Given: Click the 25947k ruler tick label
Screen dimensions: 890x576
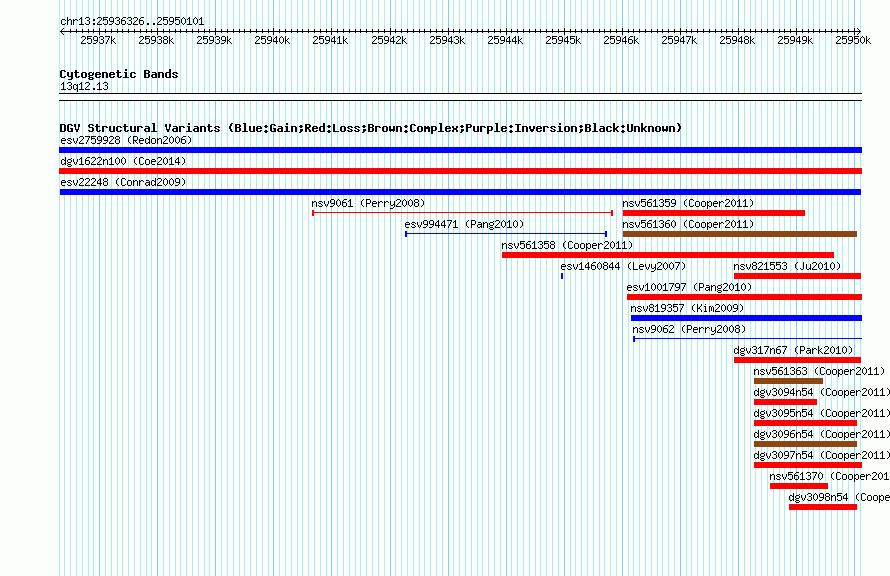Looking at the screenshot, I should tap(679, 40).
